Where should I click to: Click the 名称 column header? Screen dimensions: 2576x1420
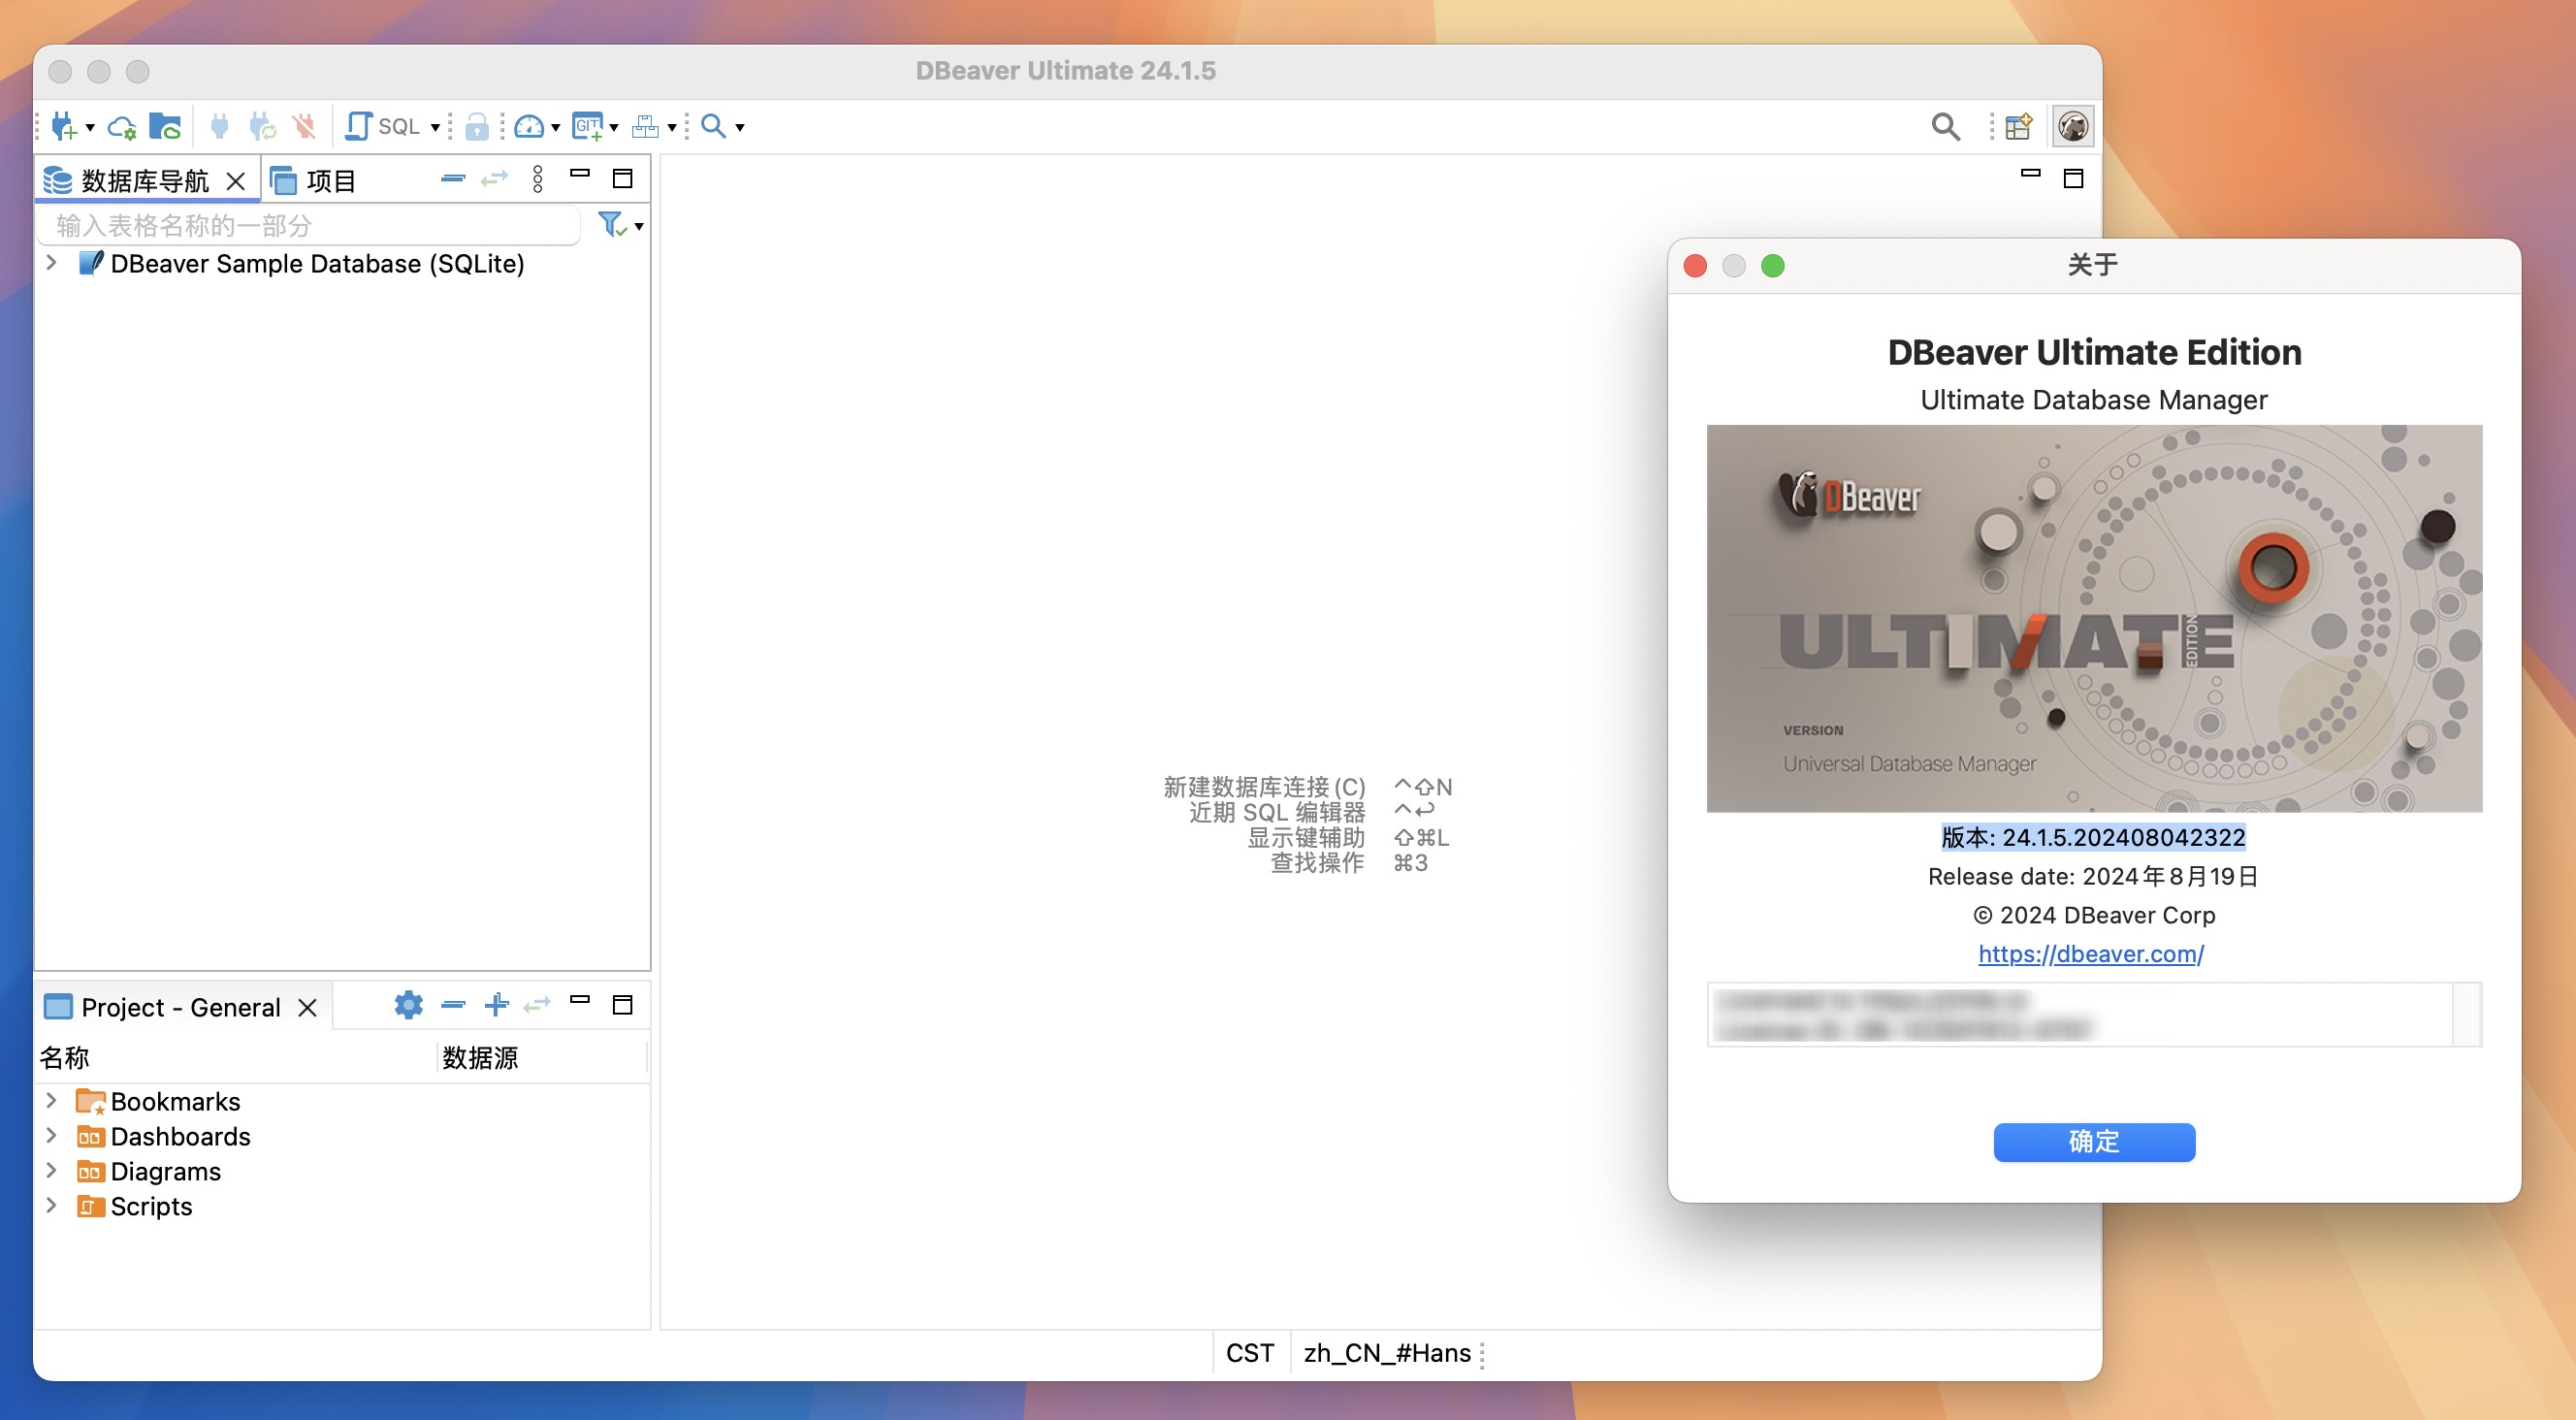236,1057
